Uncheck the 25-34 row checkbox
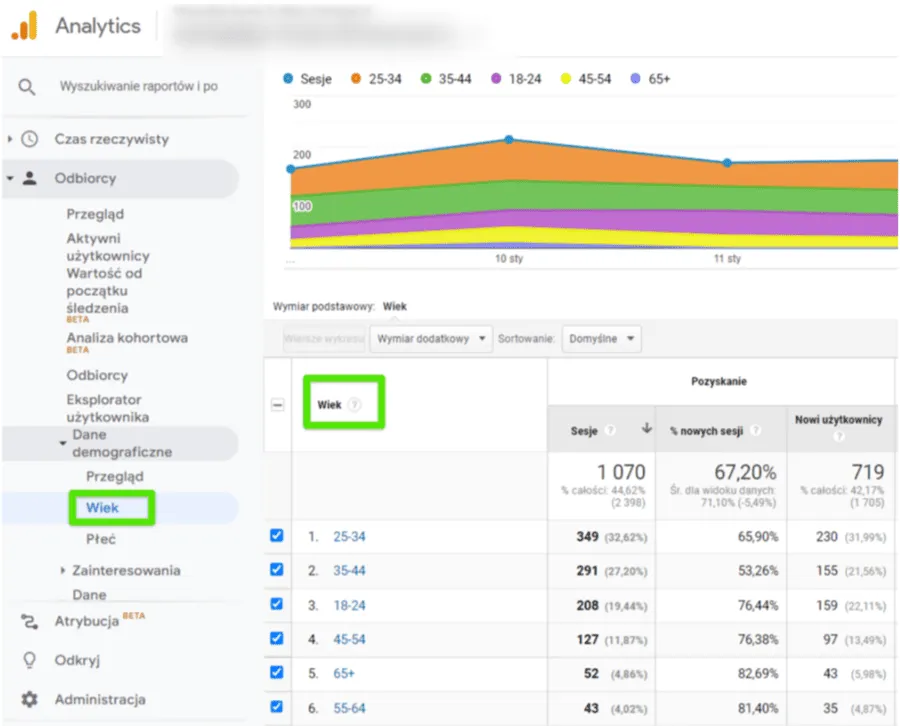 pos(277,535)
